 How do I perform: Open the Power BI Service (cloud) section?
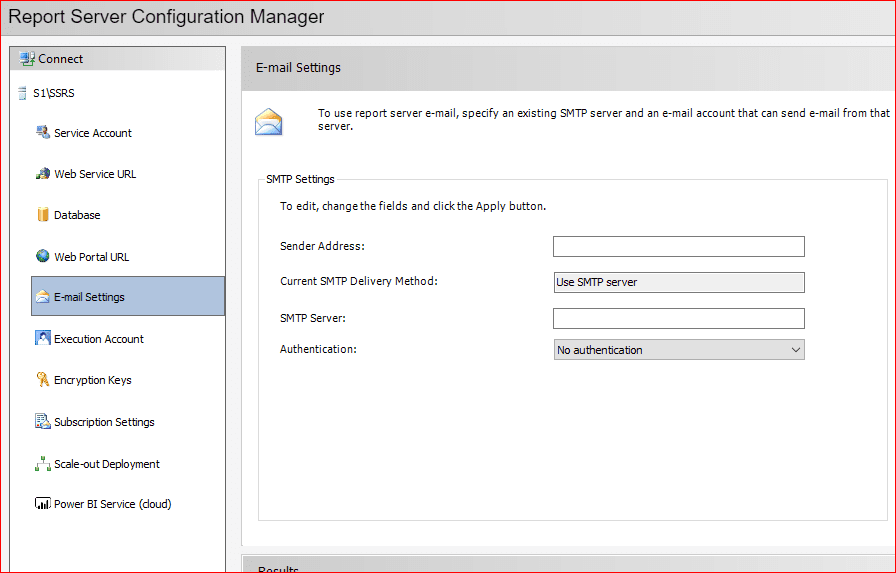pos(112,504)
